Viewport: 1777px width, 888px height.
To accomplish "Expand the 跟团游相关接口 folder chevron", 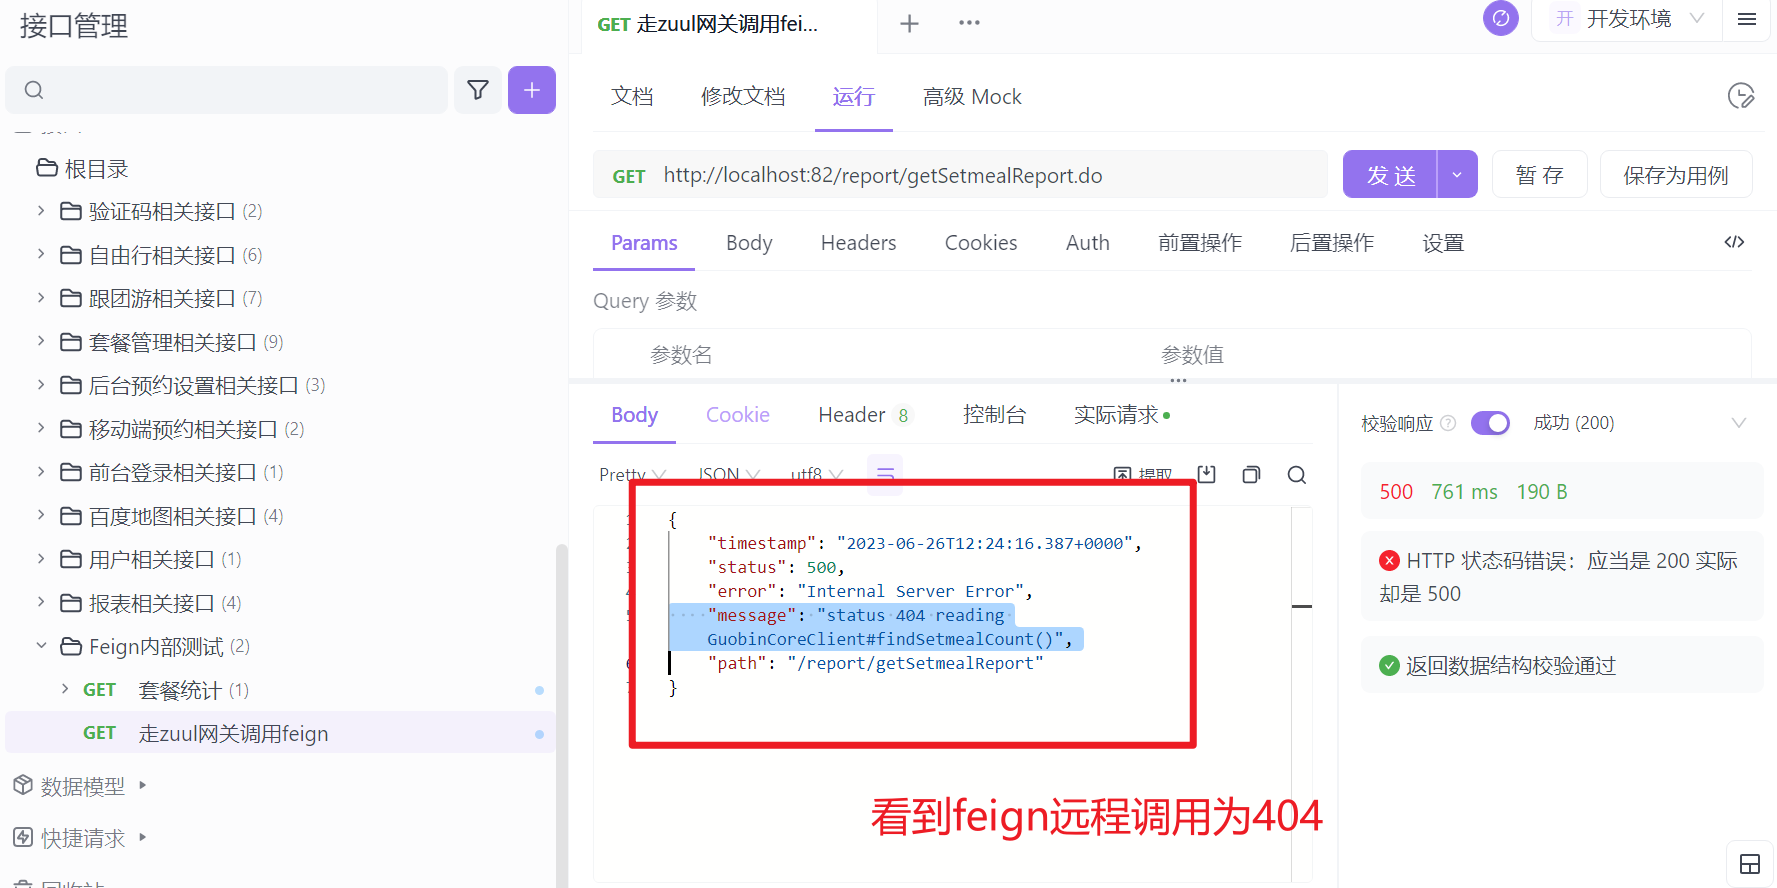I will [41, 298].
